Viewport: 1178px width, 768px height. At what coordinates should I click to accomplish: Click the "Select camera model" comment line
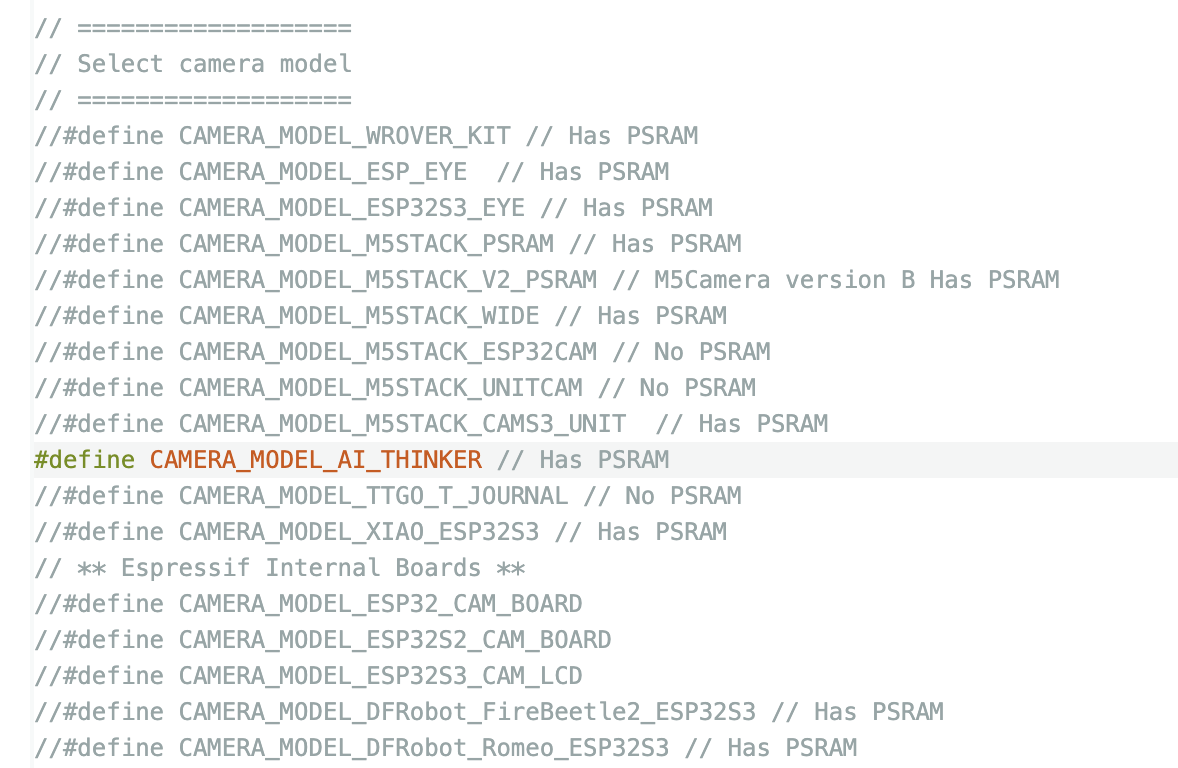[x=214, y=64]
